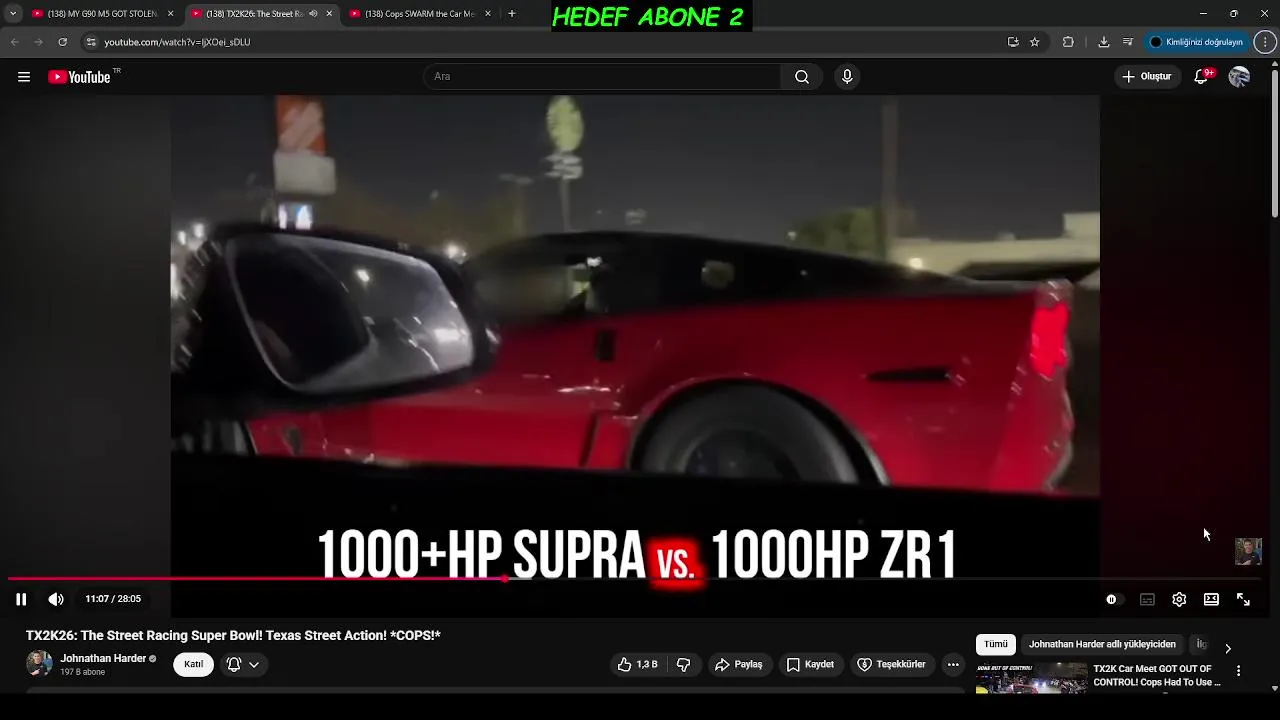Click the TX2K Car Meet GOT OUT OF CONTROL title
The image size is (1280, 720).
tap(1157, 675)
